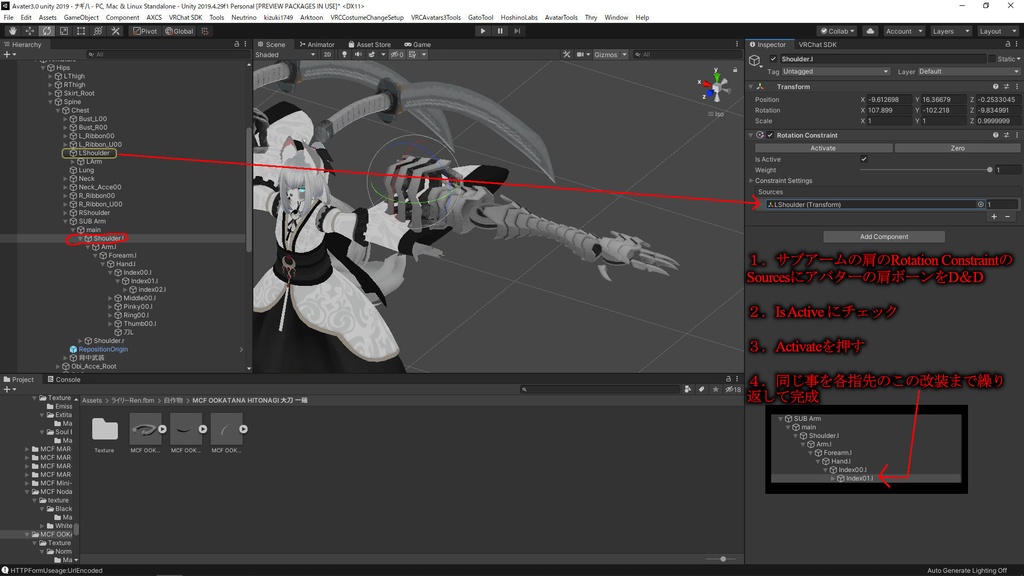Select the Rect Transform tool

81,31
